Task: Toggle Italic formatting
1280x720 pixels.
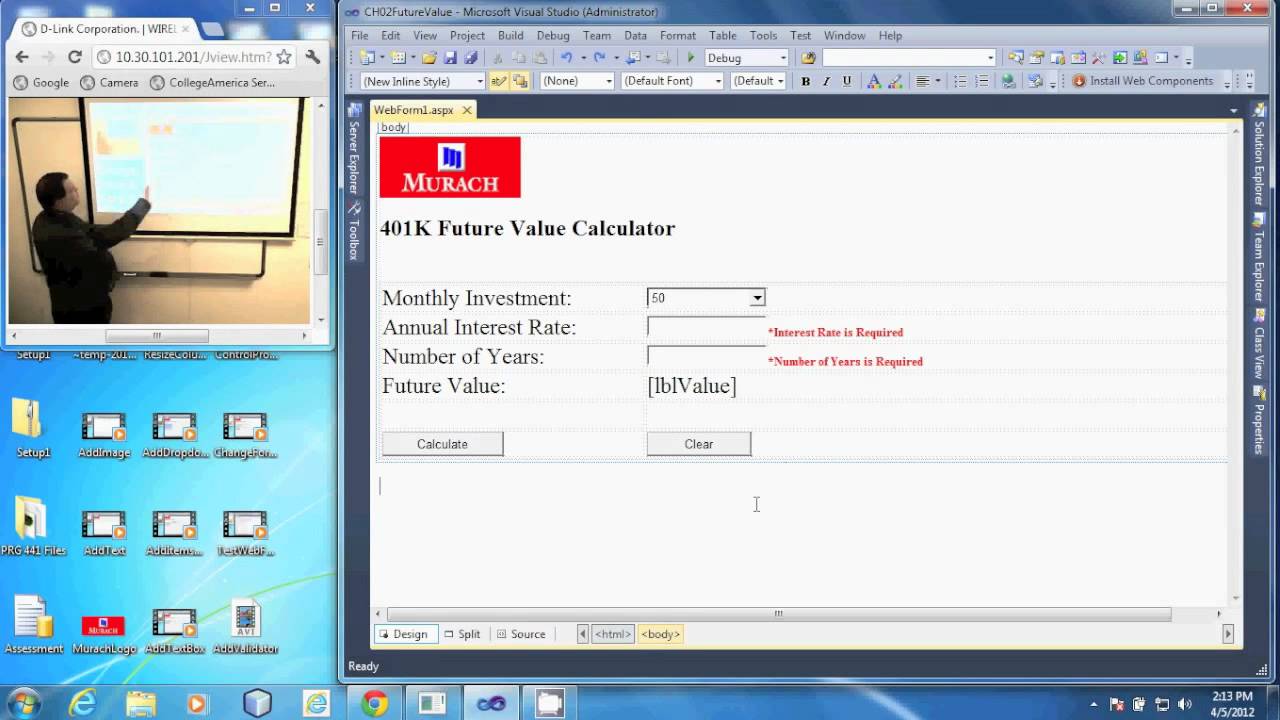Action: [826, 81]
